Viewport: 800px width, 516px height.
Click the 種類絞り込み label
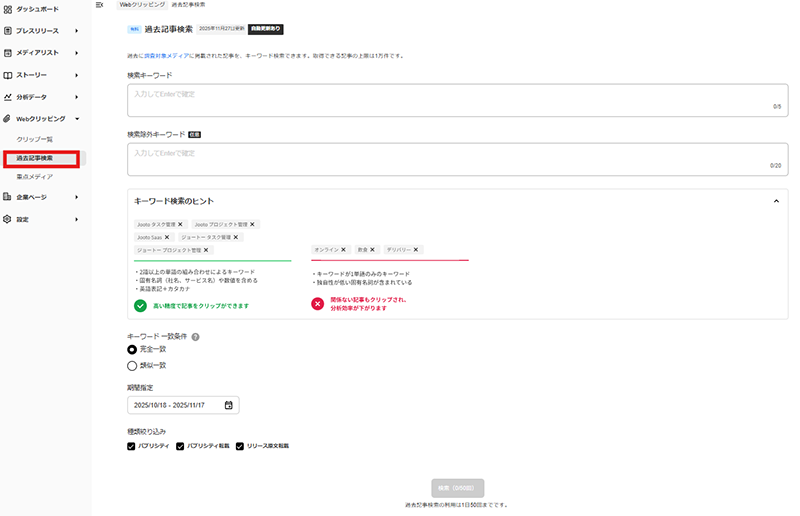coord(146,432)
